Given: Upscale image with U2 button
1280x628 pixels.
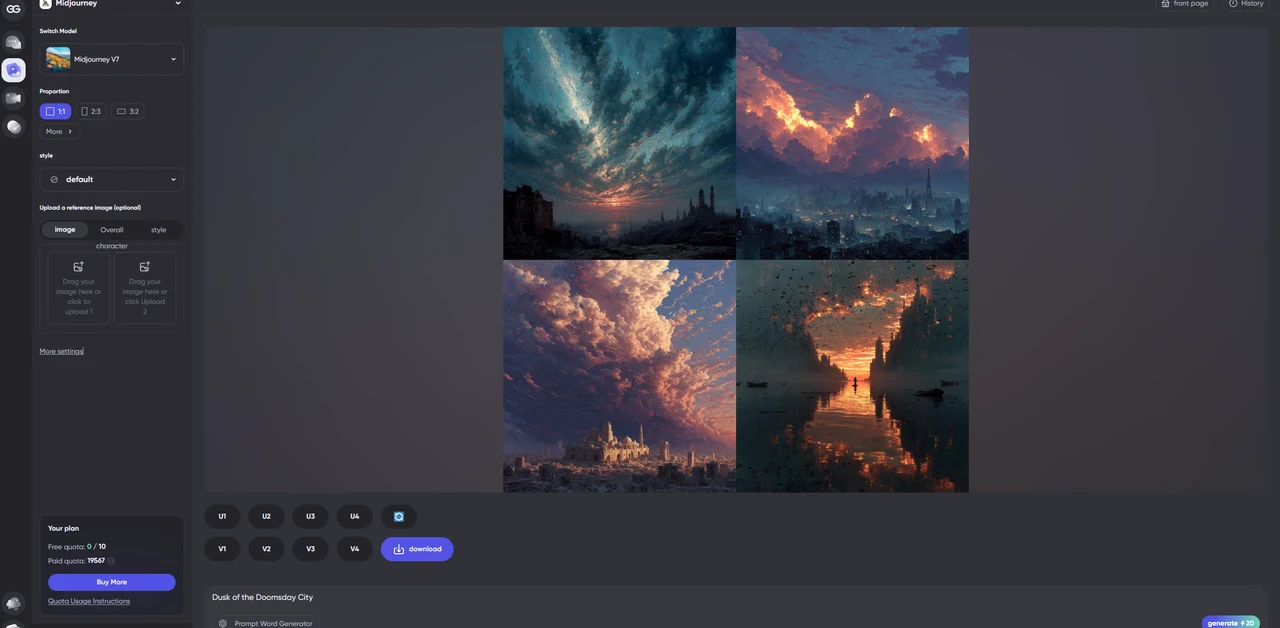Looking at the screenshot, I should coord(266,516).
